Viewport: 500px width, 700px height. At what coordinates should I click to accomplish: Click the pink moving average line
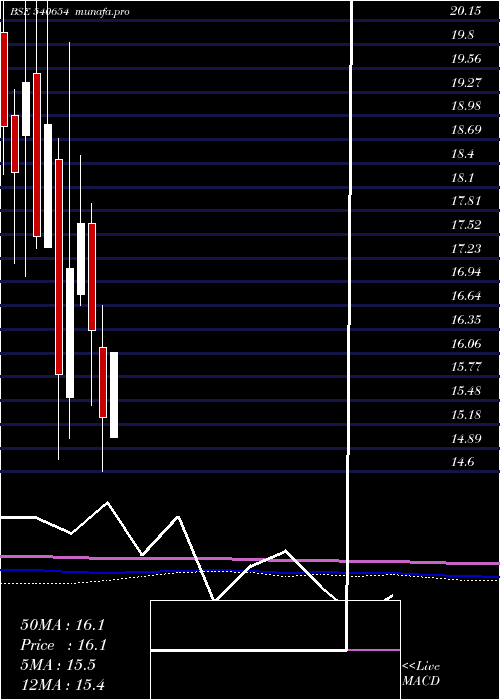point(250,559)
